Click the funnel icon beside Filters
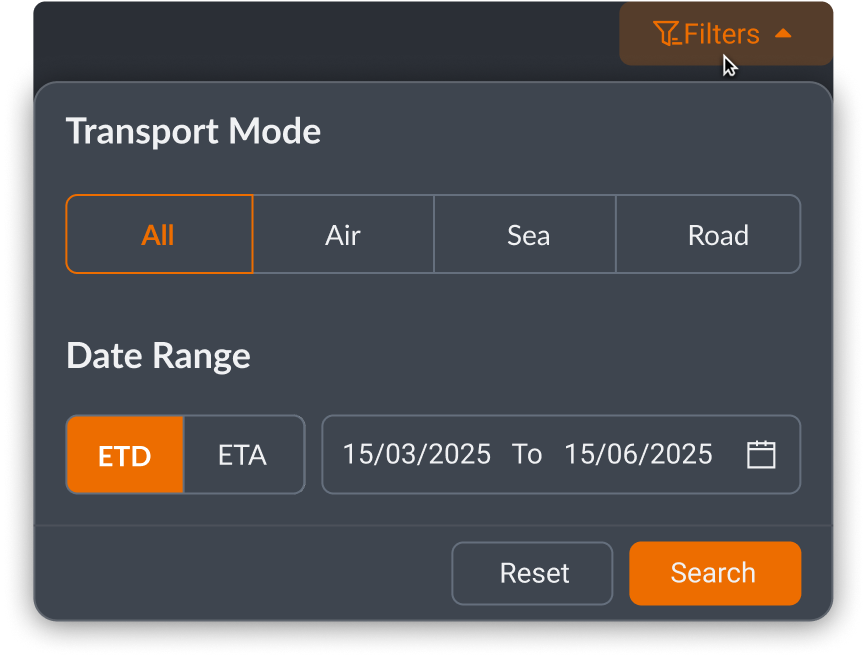This screenshot has width=865, height=657. 666,34
